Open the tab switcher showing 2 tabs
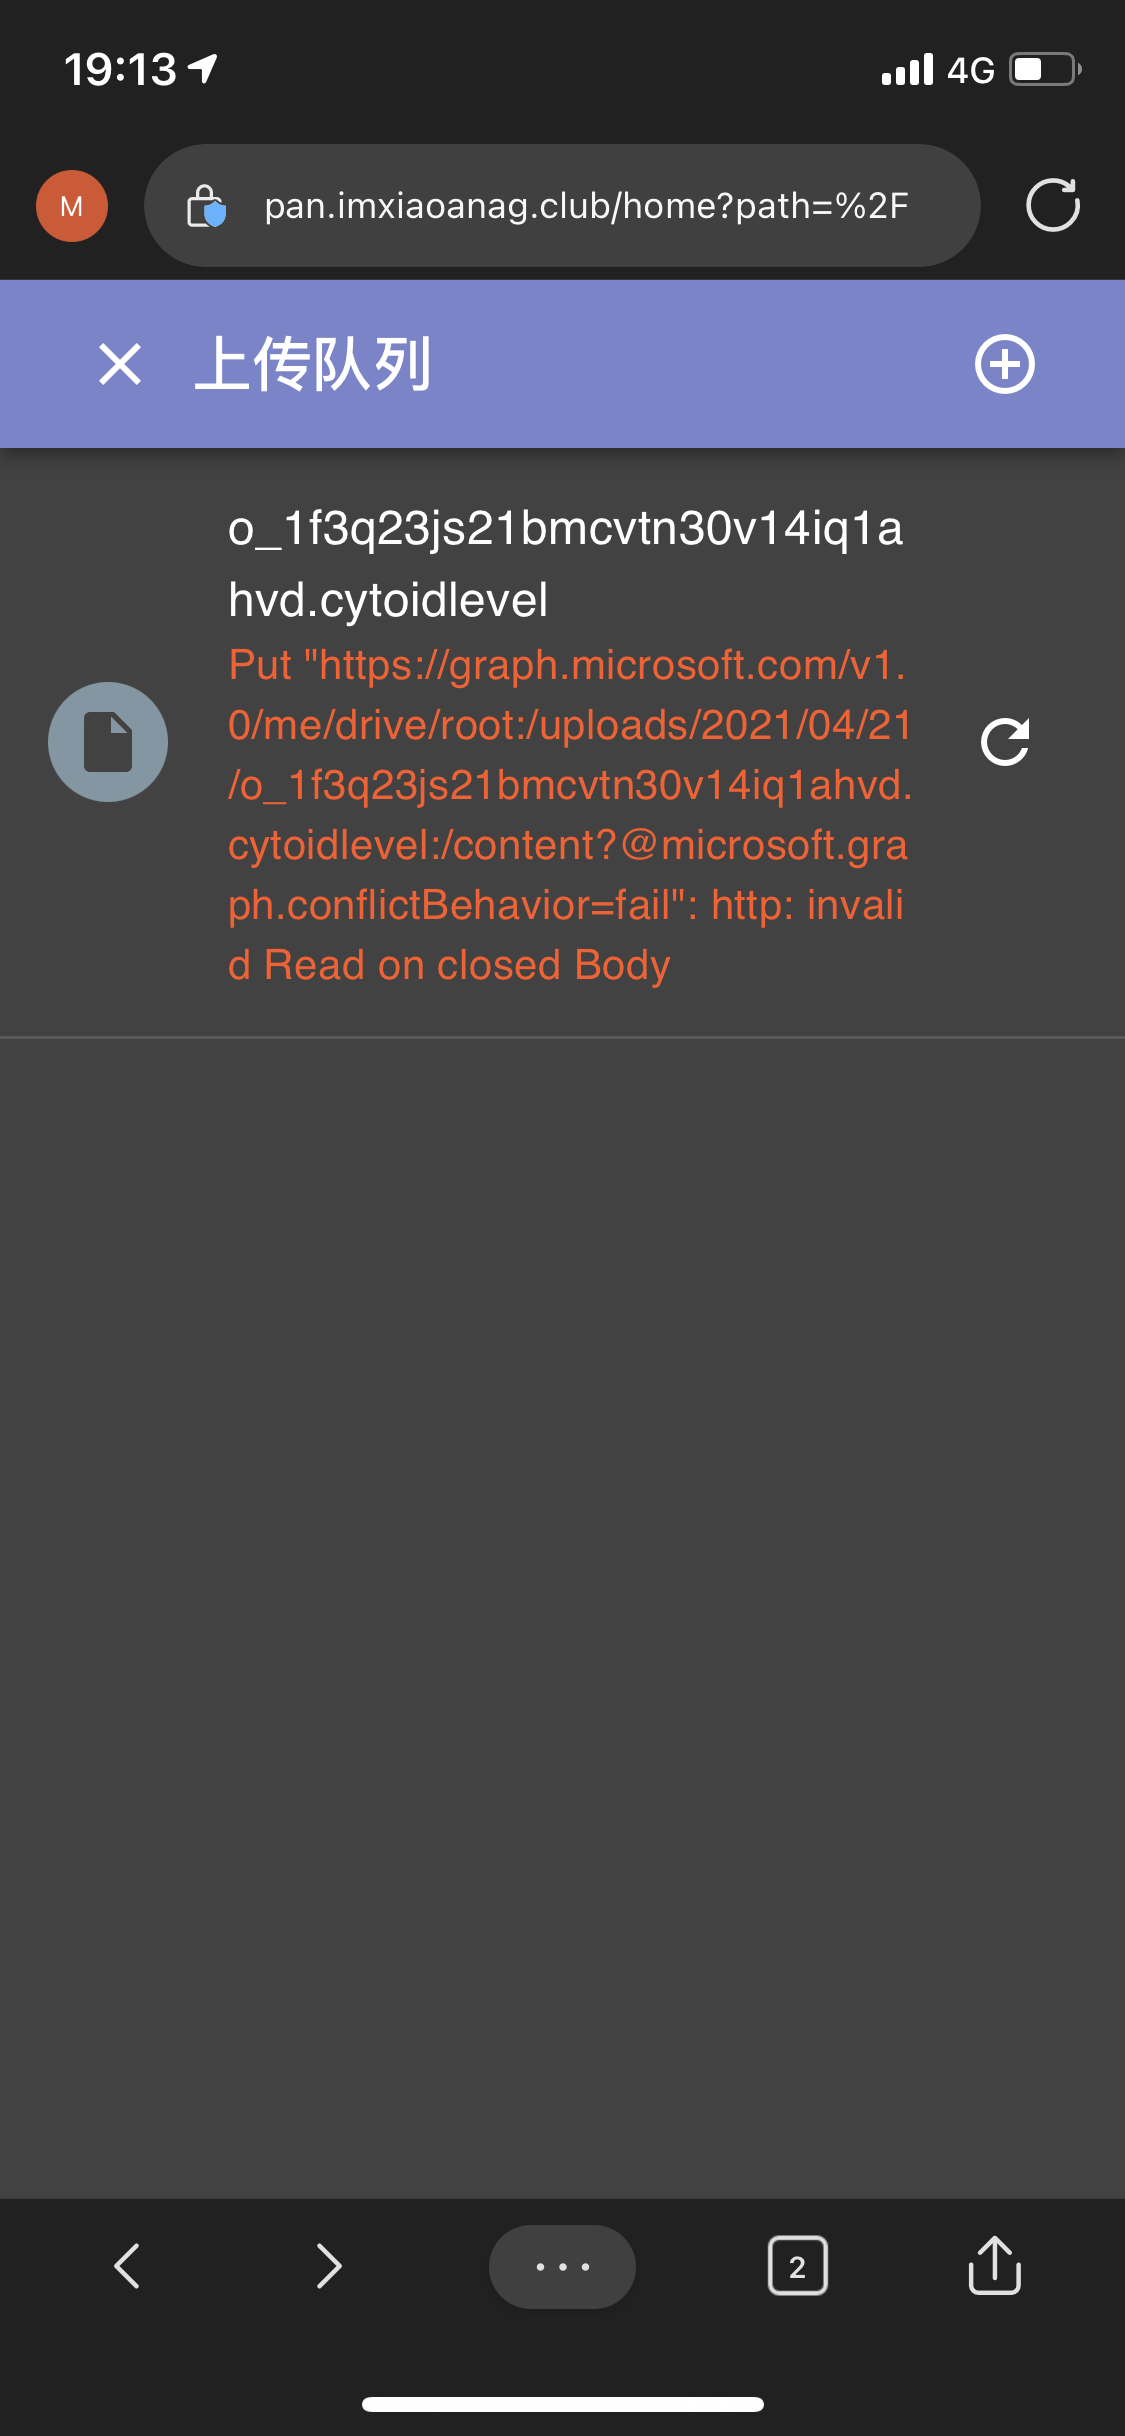Image resolution: width=1125 pixels, height=2436 pixels. pyautogui.click(x=797, y=2266)
